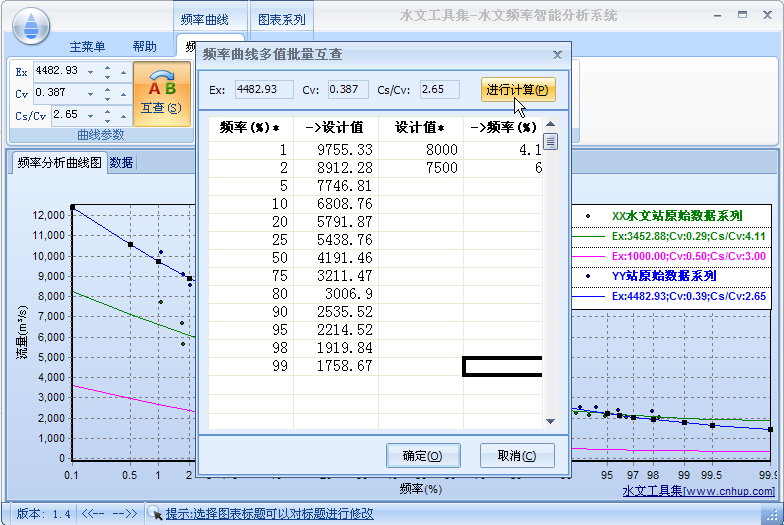Open the Cs/Cv value dropdown arrow
The image size is (784, 525).
coord(90,115)
